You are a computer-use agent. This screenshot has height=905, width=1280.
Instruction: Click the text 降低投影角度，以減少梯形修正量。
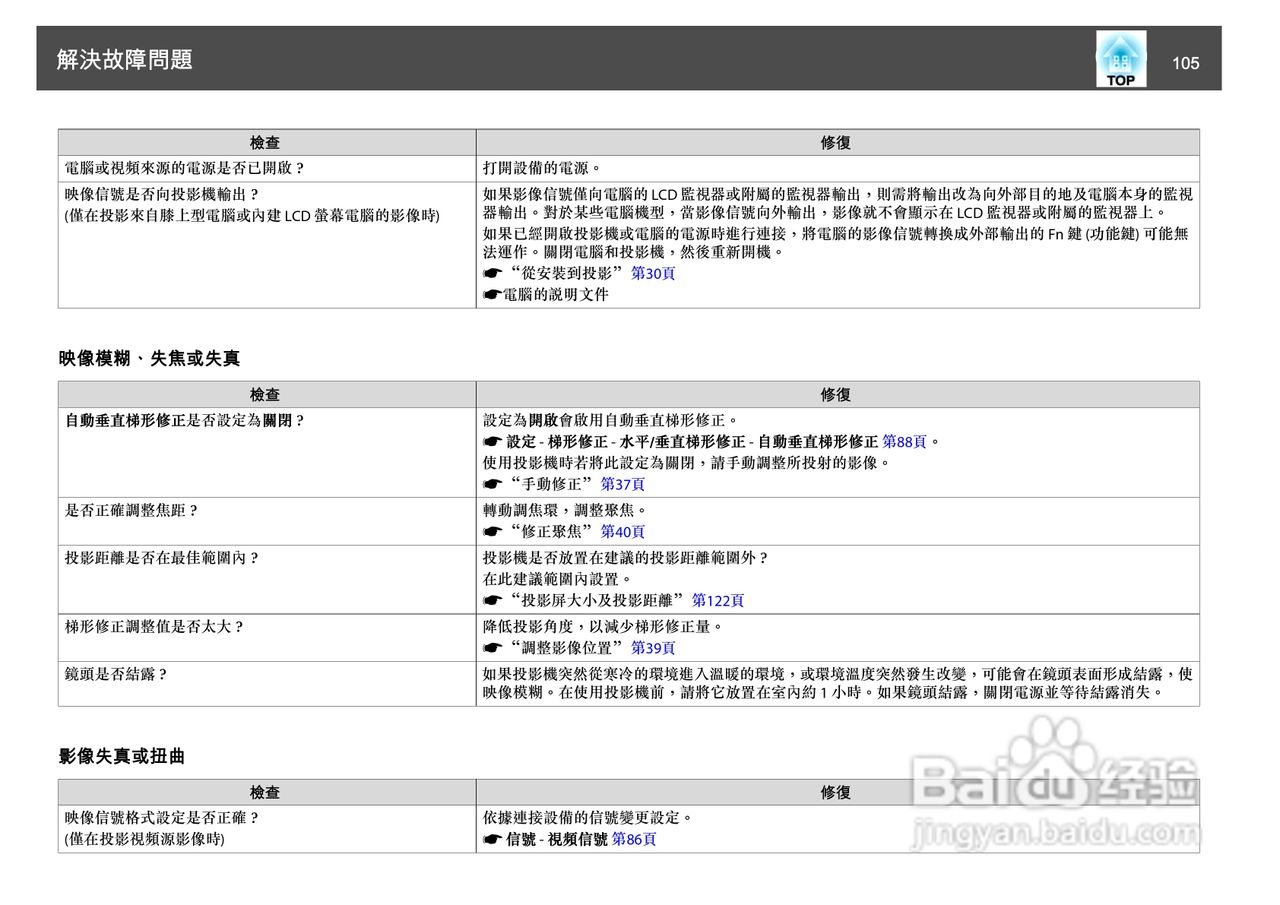(603, 627)
